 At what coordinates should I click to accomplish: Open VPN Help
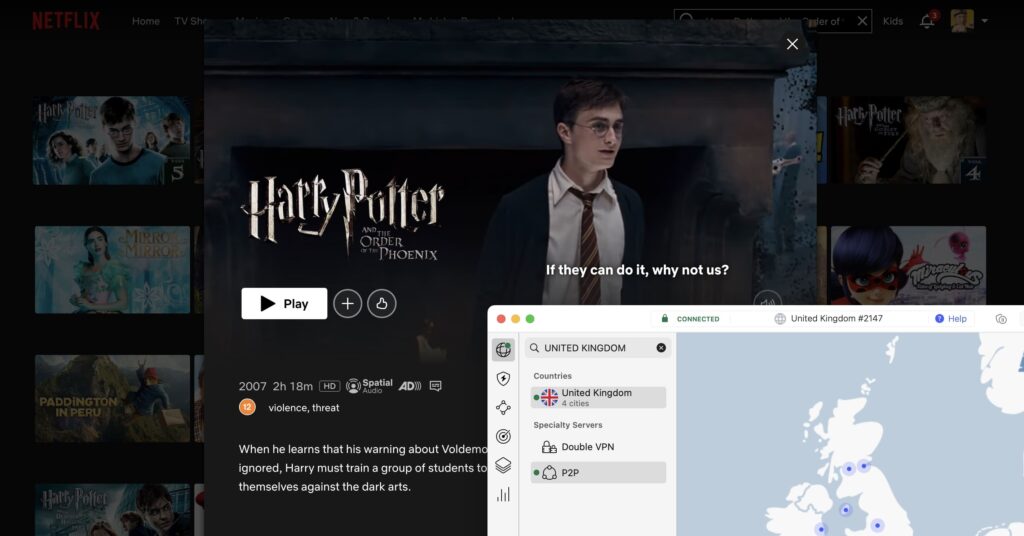(951, 319)
